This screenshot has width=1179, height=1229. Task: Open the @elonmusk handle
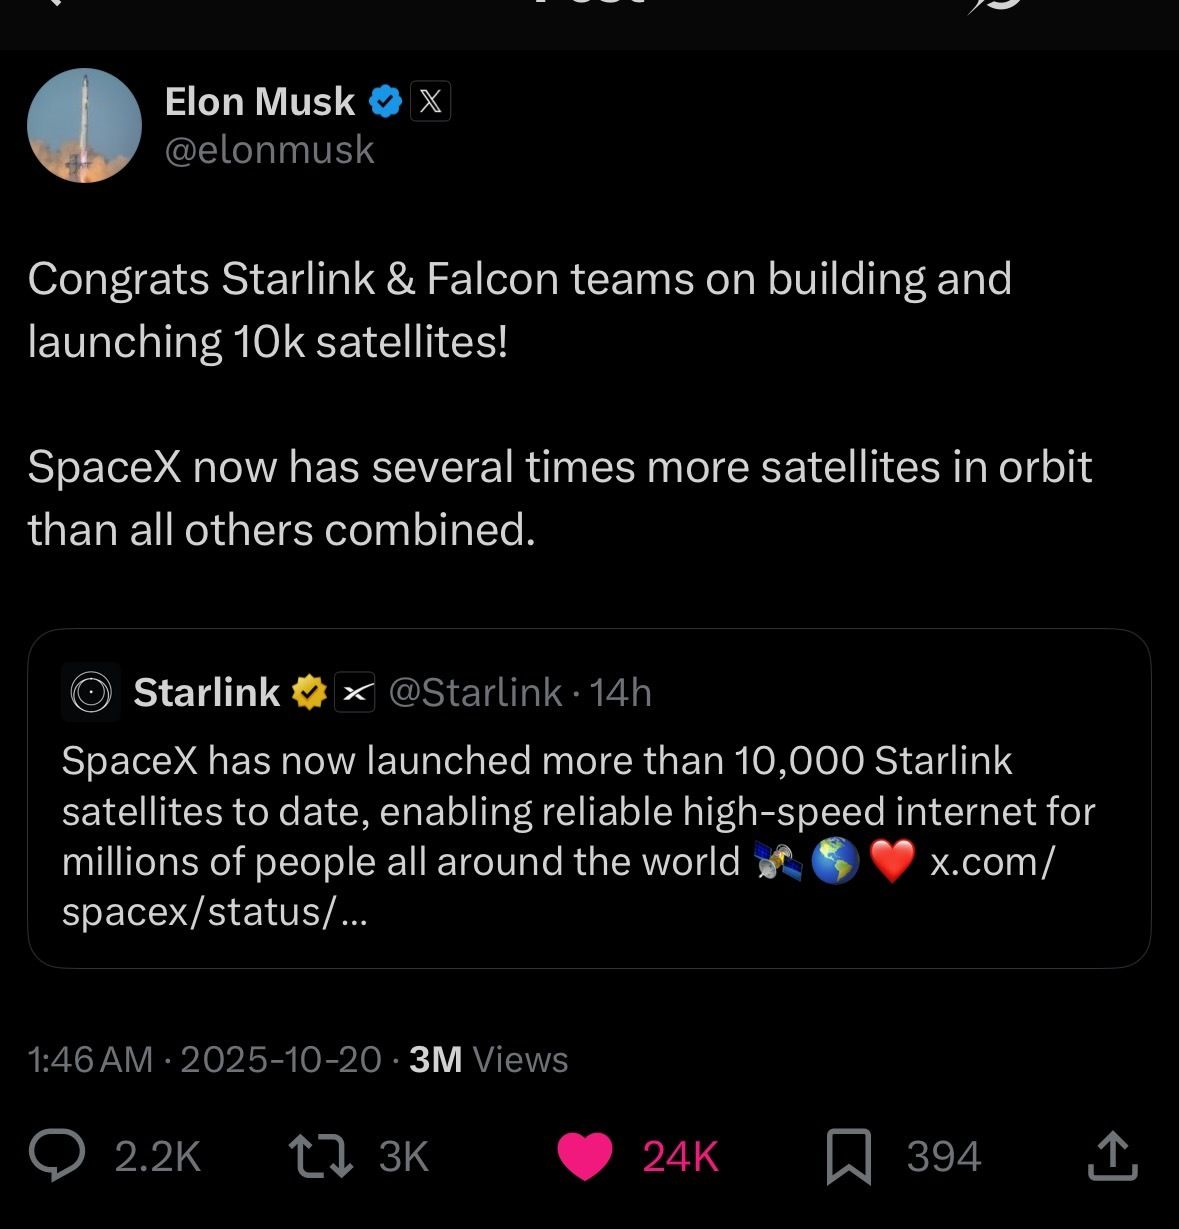[269, 150]
